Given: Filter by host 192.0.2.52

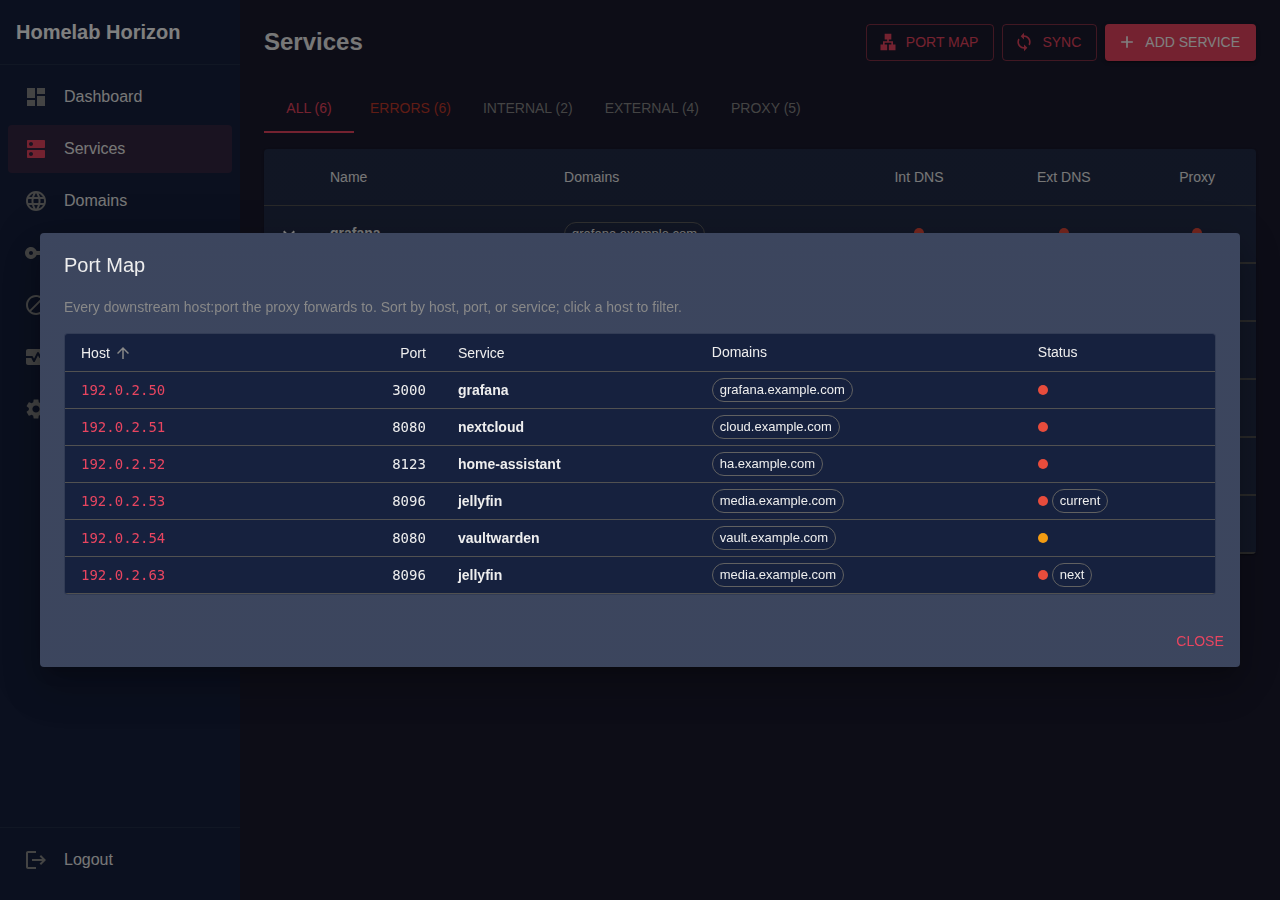Looking at the screenshot, I should (123, 464).
